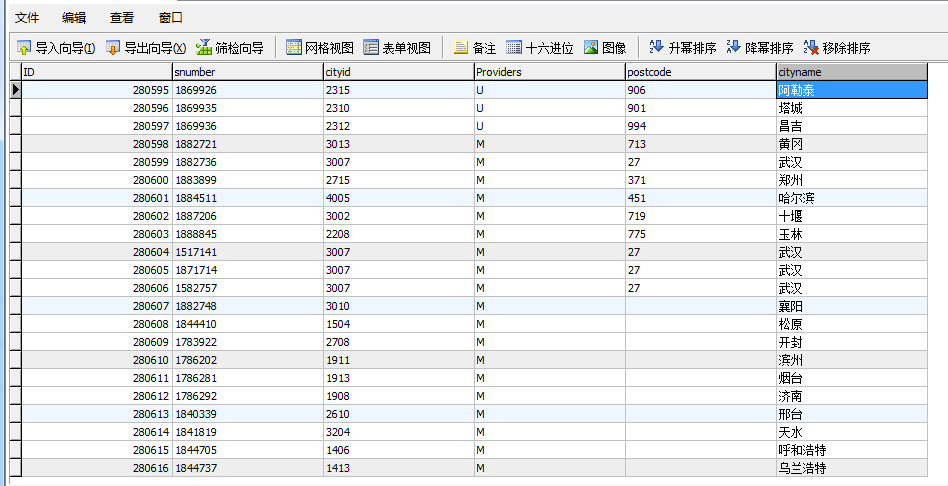Click Providers cell in row 280596
This screenshot has height=486, width=948.
[550, 108]
